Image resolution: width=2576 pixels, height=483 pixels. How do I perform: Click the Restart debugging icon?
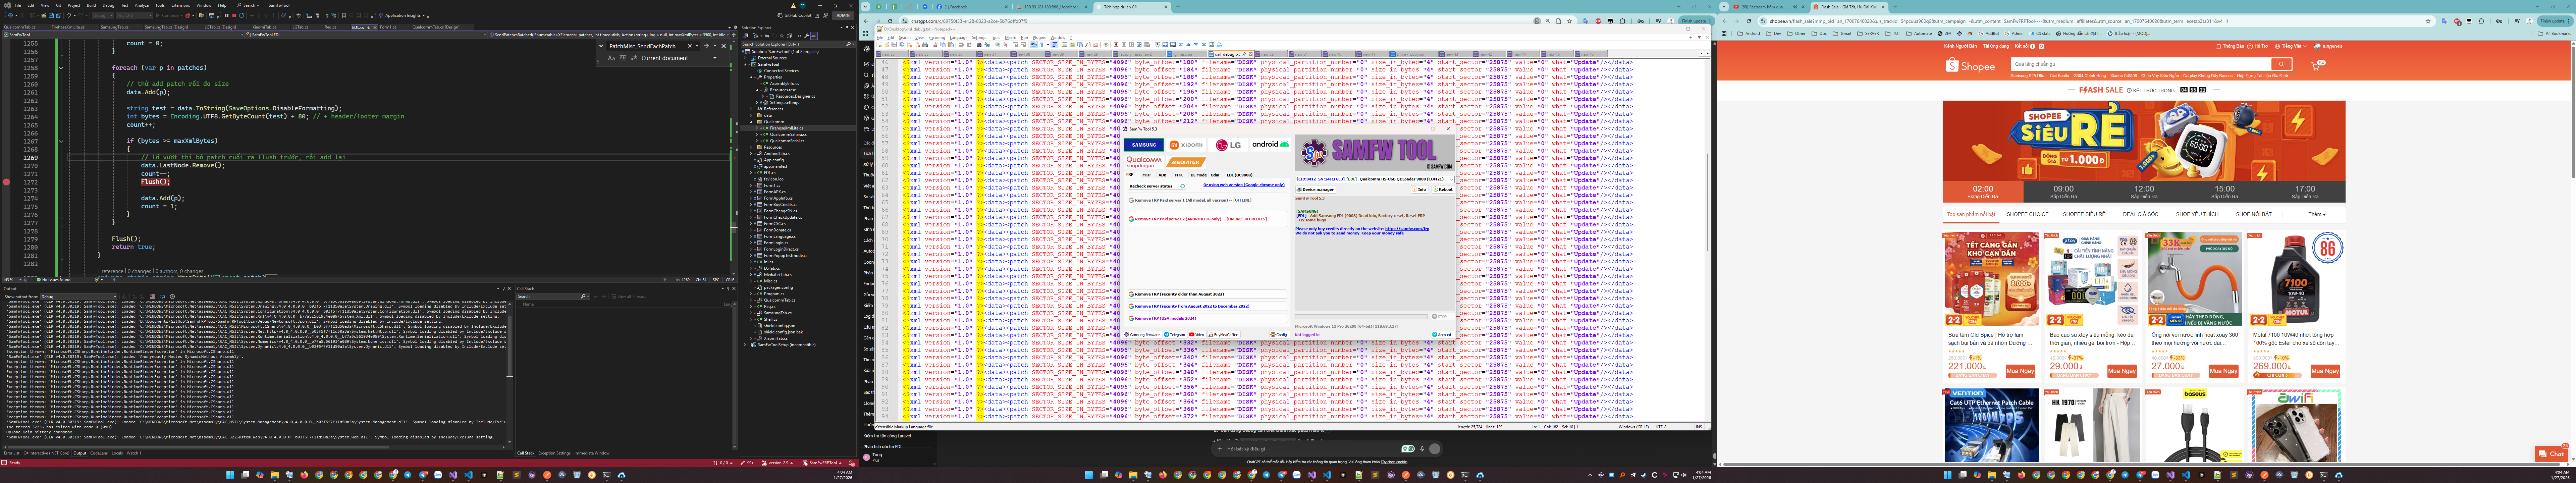pos(241,16)
